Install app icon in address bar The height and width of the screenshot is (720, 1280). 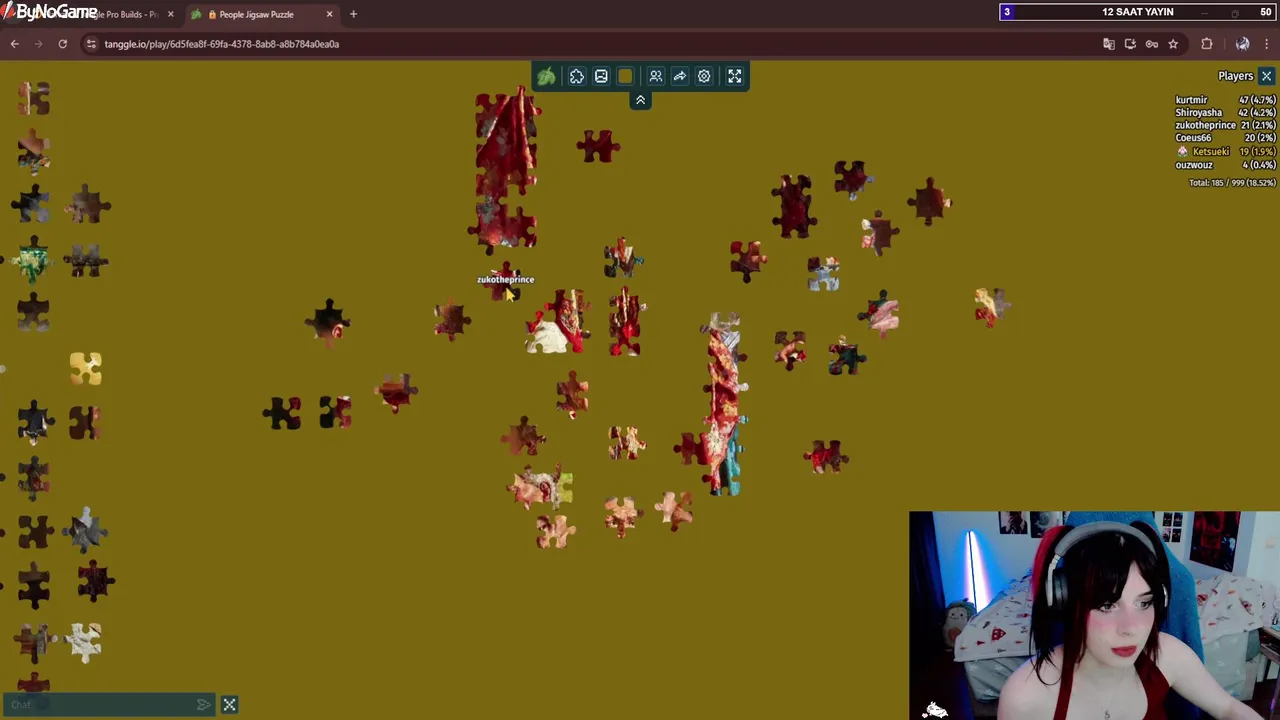click(x=1130, y=44)
